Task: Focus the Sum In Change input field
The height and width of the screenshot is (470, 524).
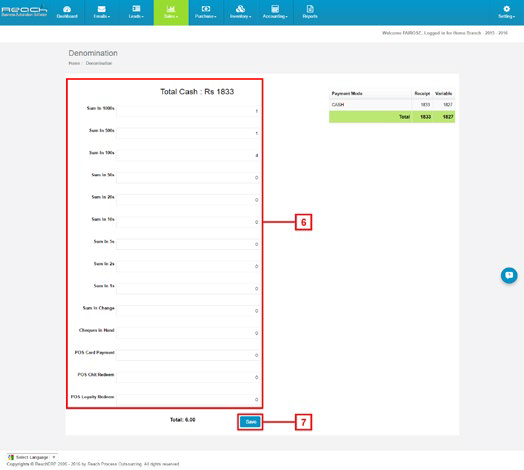Action: point(188,311)
